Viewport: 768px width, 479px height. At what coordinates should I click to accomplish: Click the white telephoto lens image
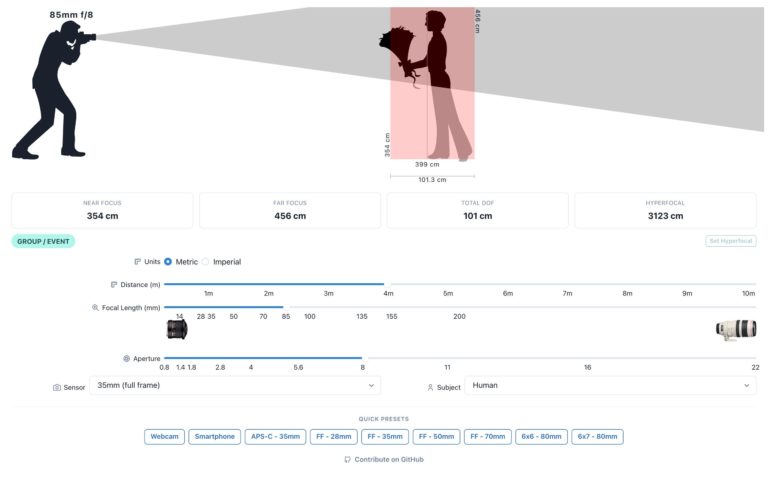click(736, 330)
